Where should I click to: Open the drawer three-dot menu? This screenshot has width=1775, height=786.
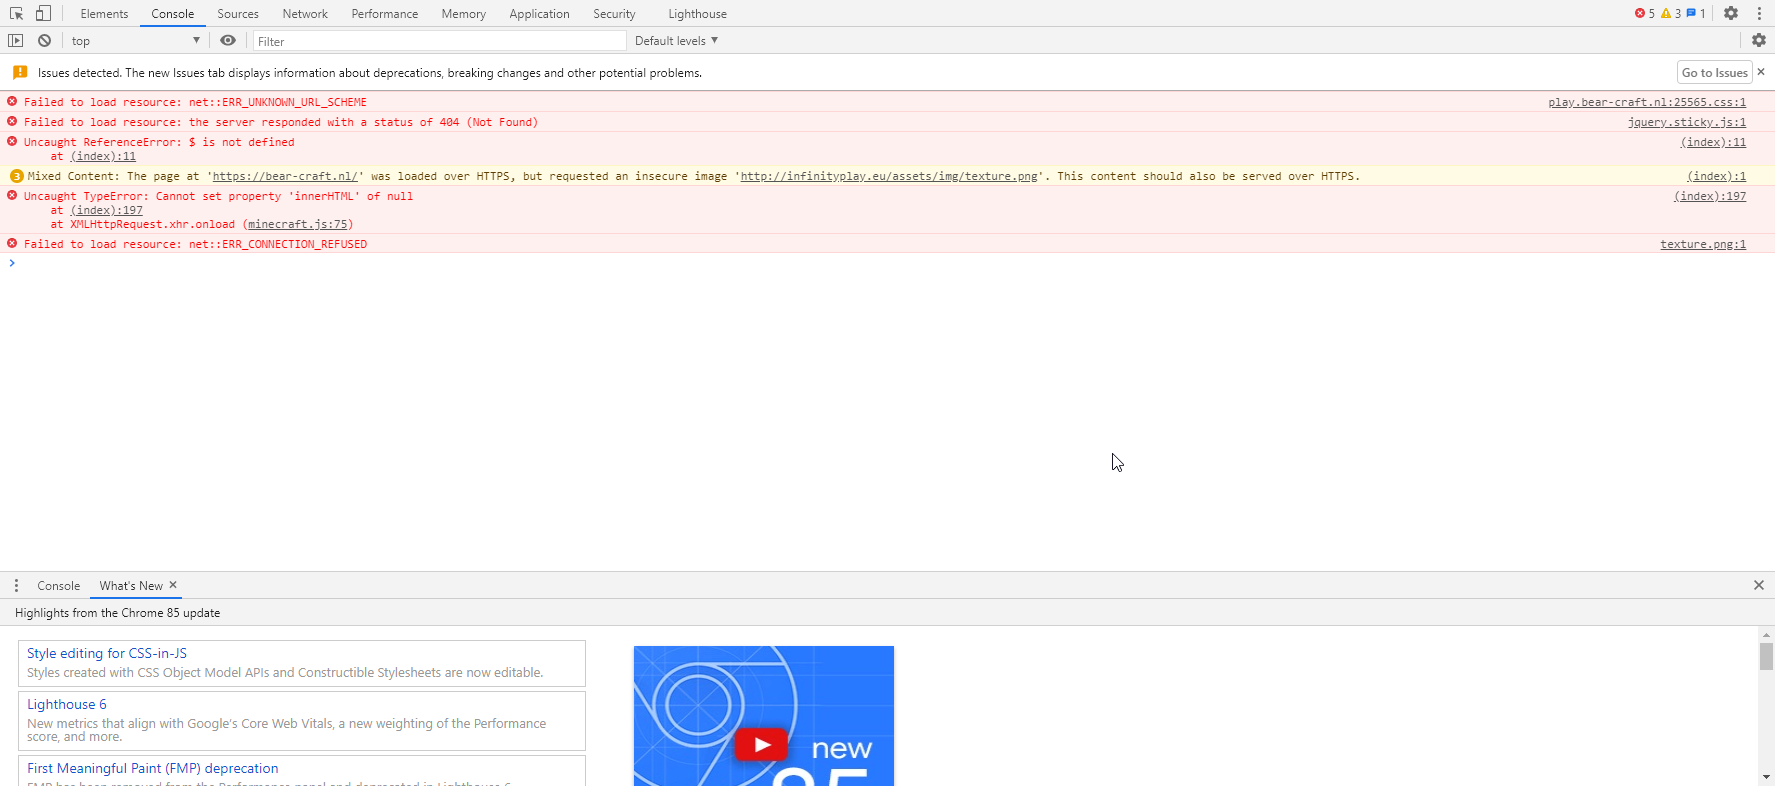pos(16,586)
